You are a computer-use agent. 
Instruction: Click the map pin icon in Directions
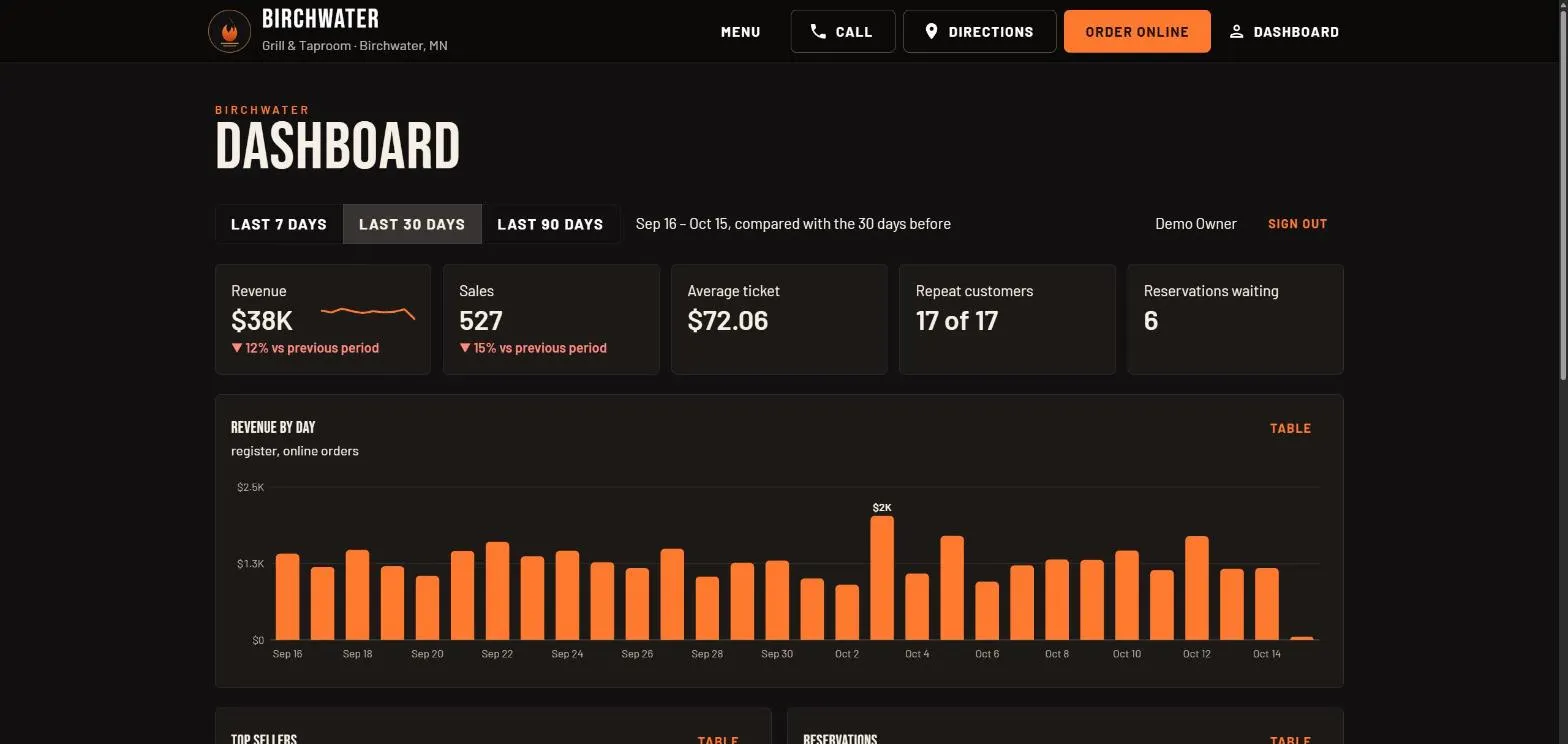click(931, 32)
